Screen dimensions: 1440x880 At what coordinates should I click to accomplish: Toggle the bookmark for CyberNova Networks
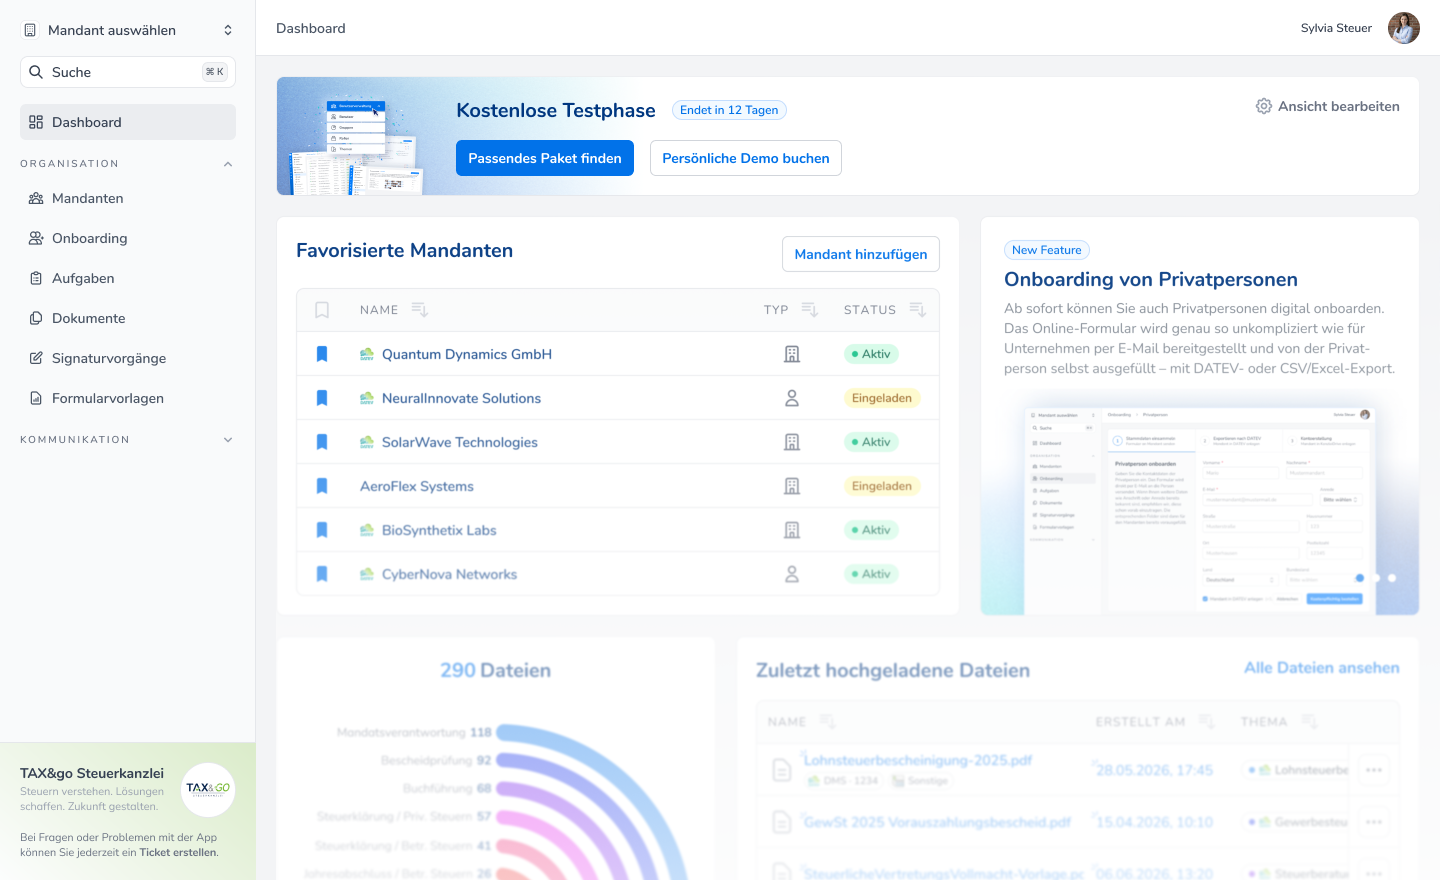[322, 574]
